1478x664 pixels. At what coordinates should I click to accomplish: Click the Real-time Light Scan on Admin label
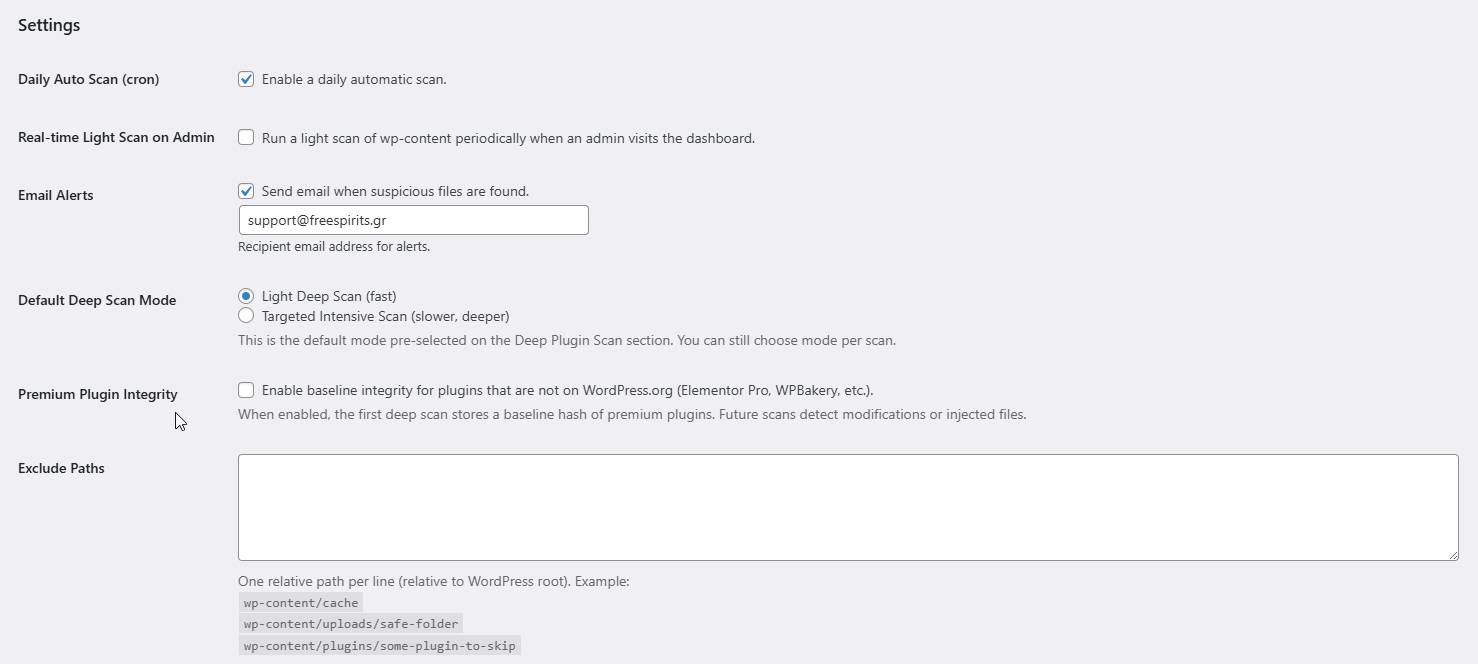[116, 137]
